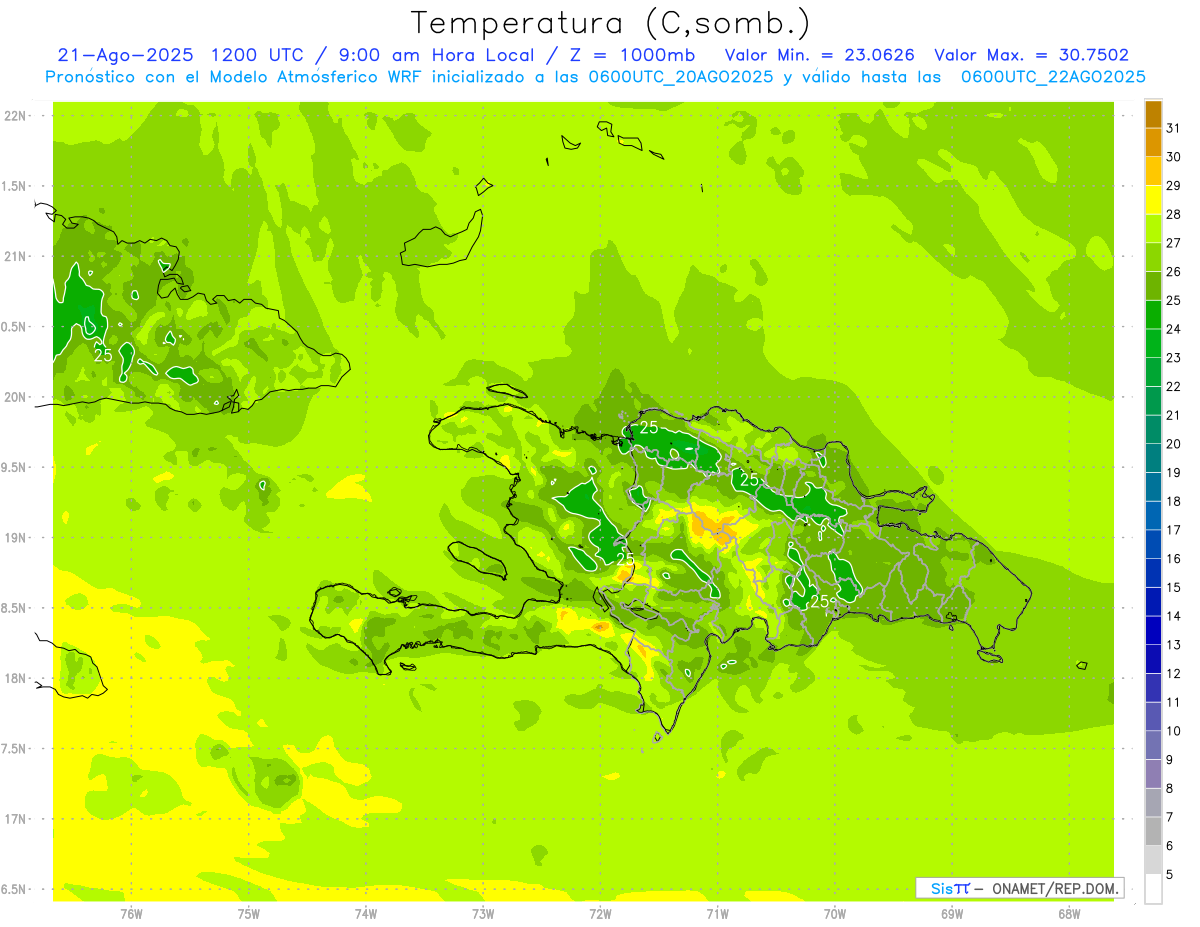
Task: Pick the gray swatch between legend 6 and 7
Action: (1153, 831)
